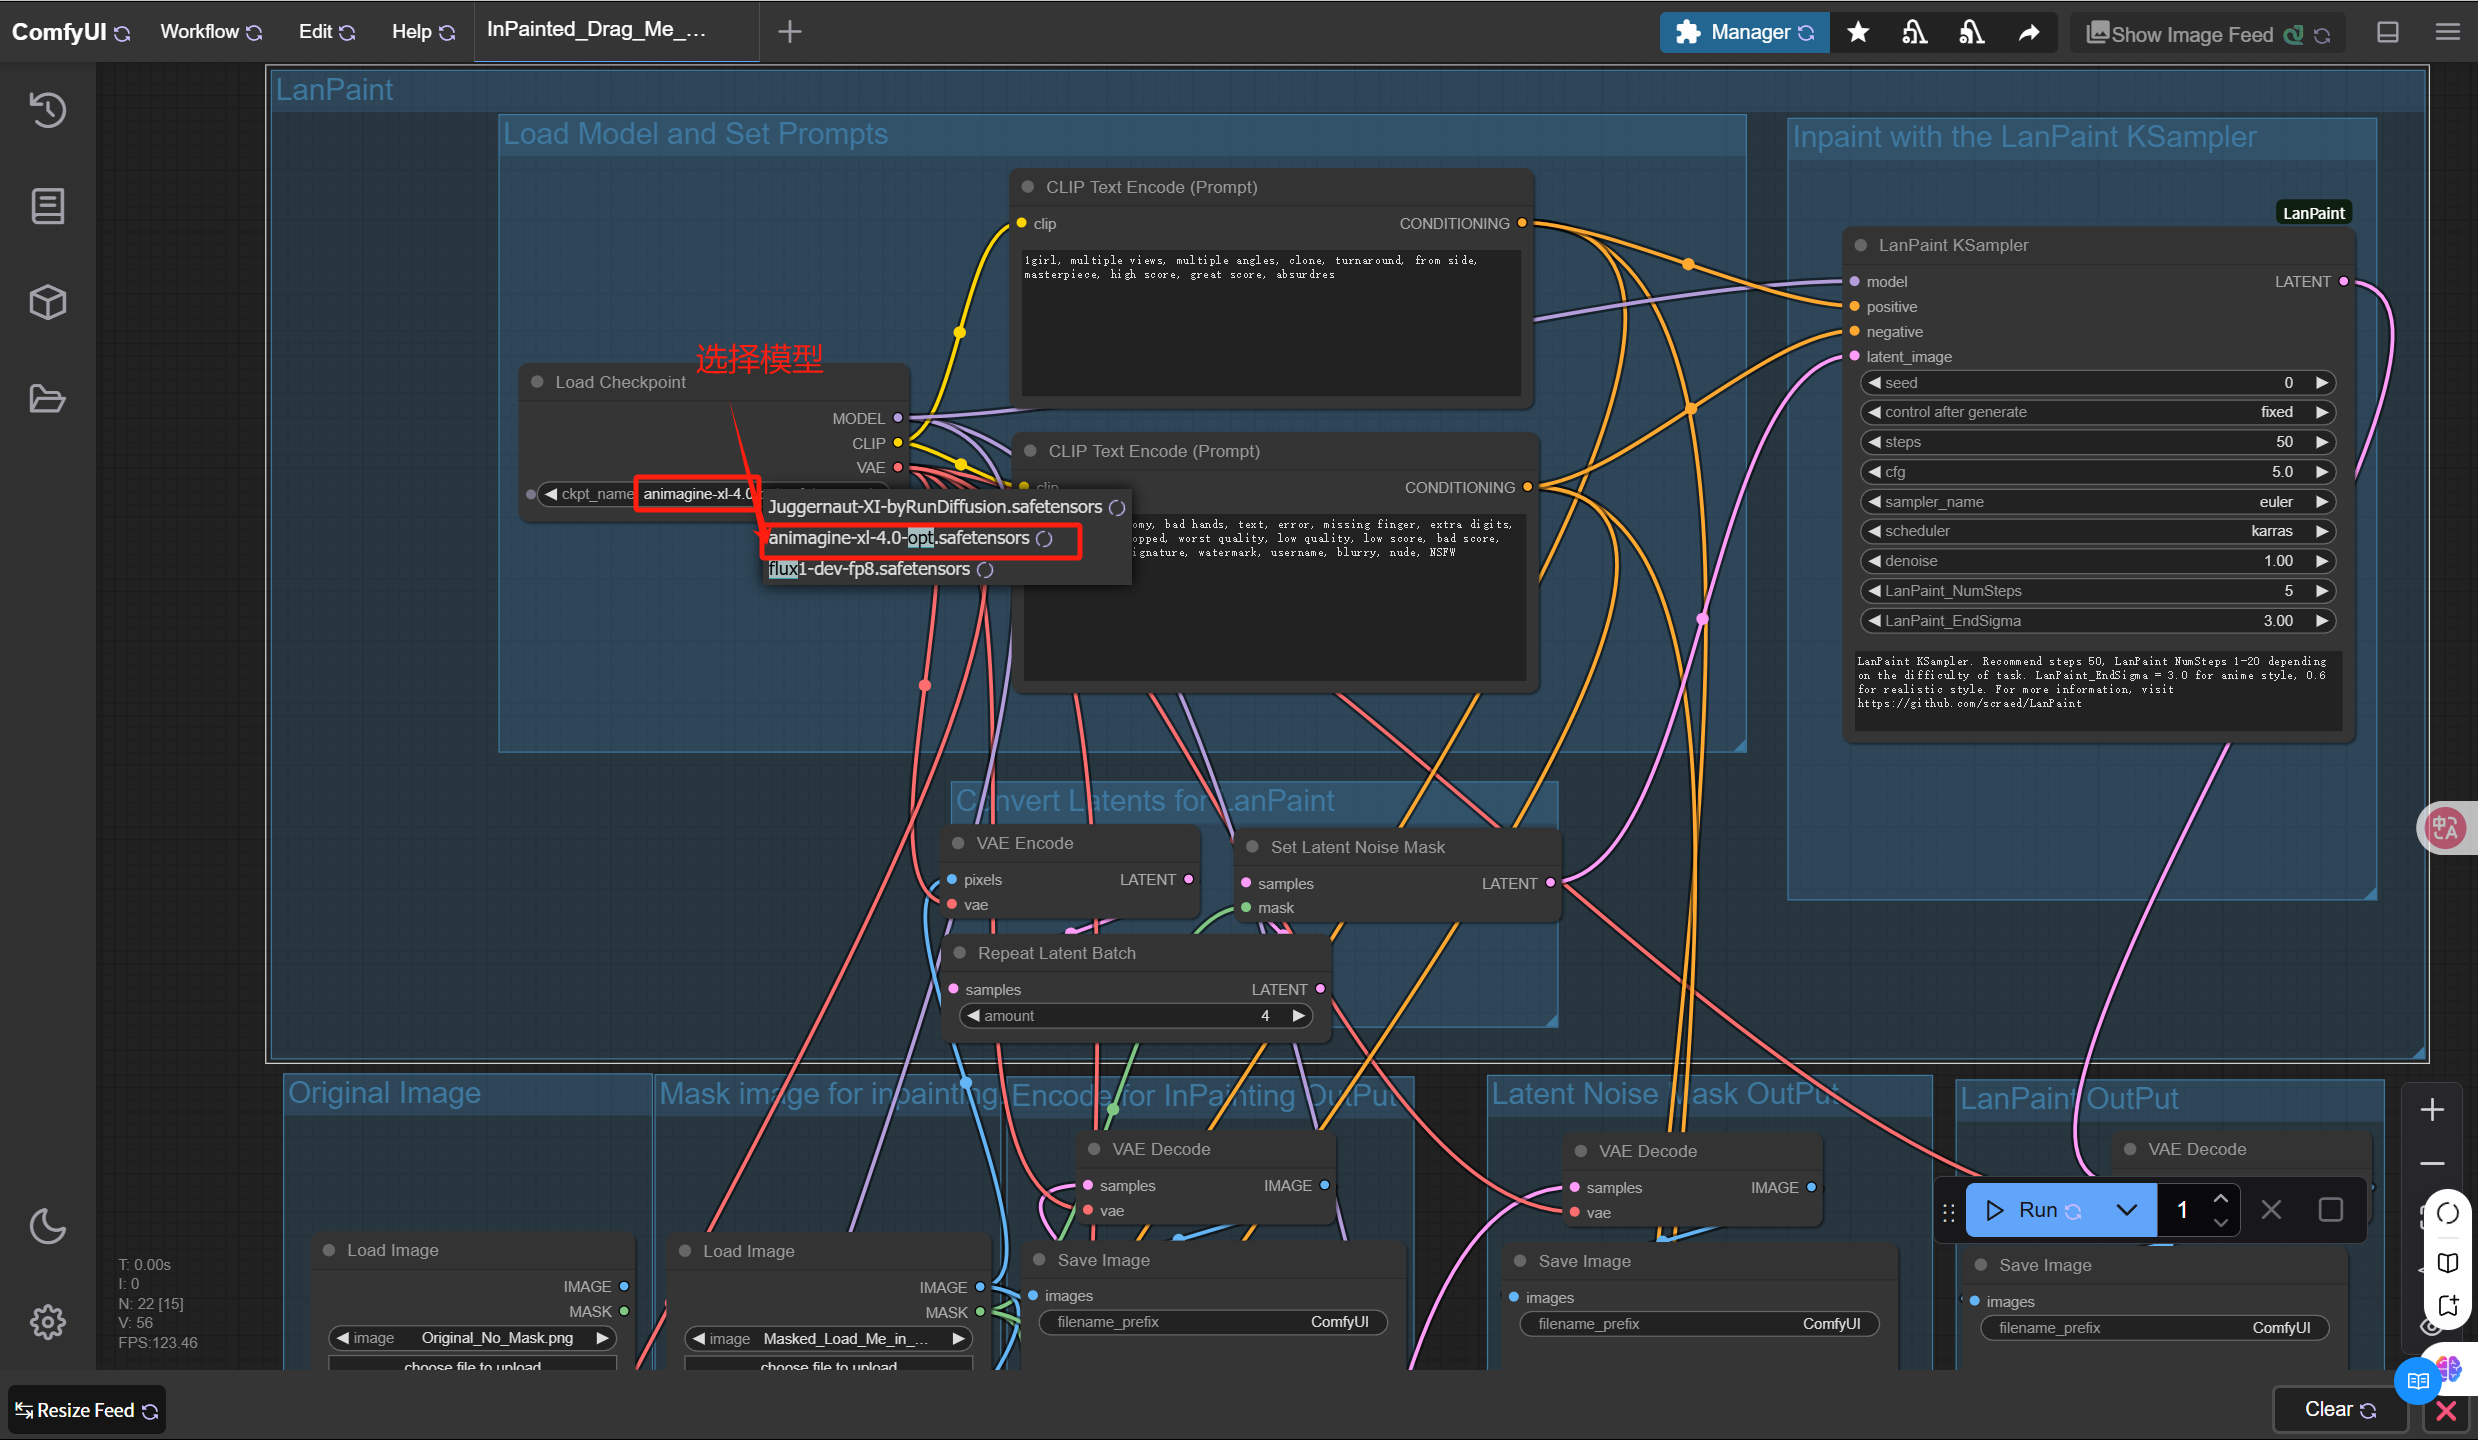Choose flux1-dev-fp8.safetensors checkpoint option

[868, 569]
